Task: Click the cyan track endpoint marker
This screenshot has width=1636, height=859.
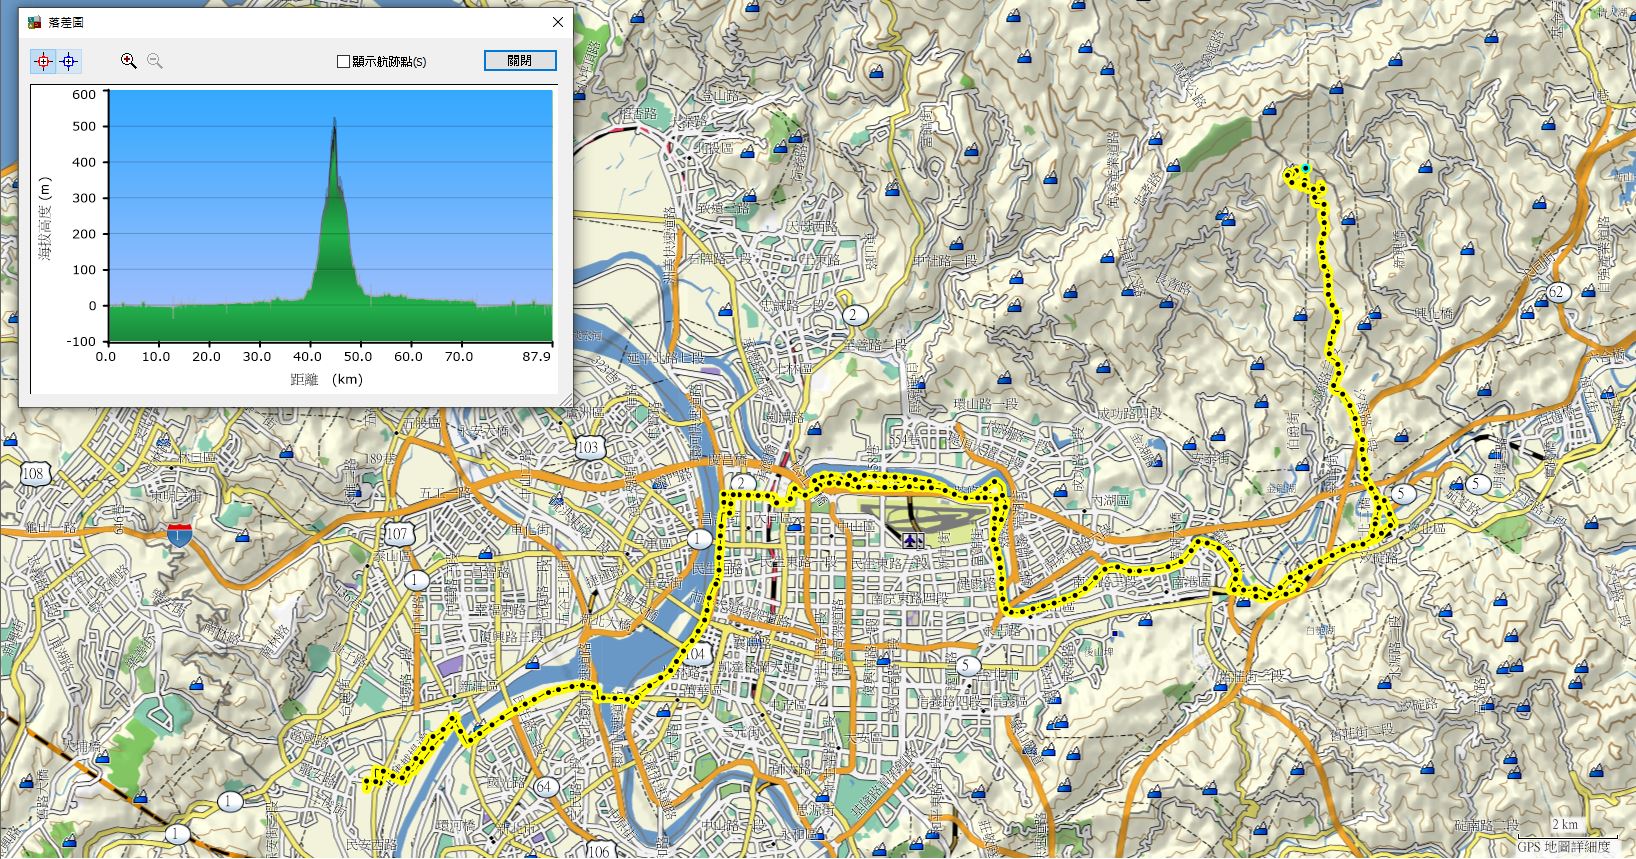Action: [1305, 168]
